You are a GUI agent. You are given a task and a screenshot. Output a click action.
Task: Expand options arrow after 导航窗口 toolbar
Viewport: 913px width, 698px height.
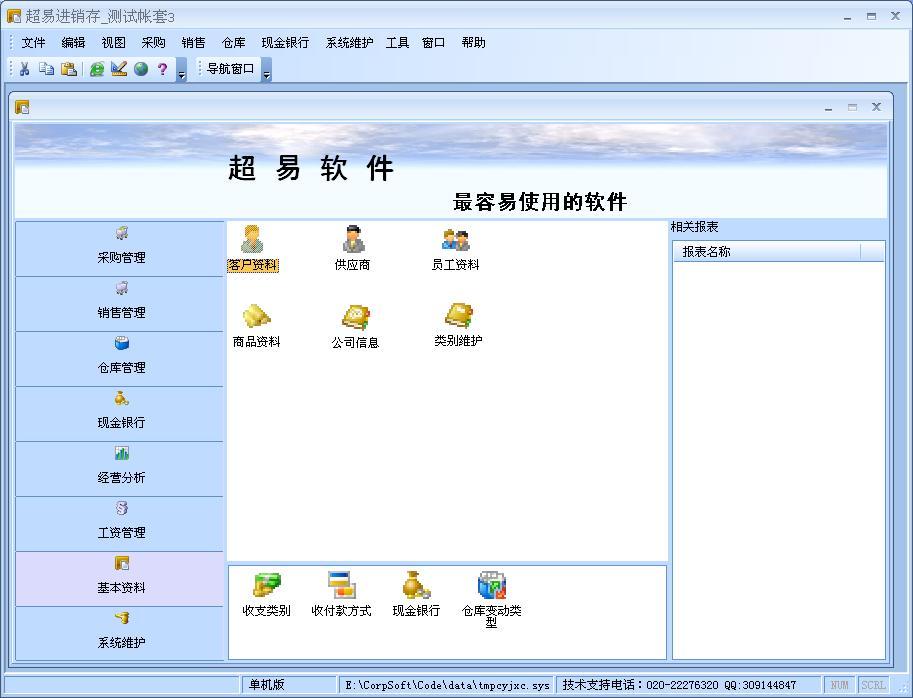(x=267, y=70)
